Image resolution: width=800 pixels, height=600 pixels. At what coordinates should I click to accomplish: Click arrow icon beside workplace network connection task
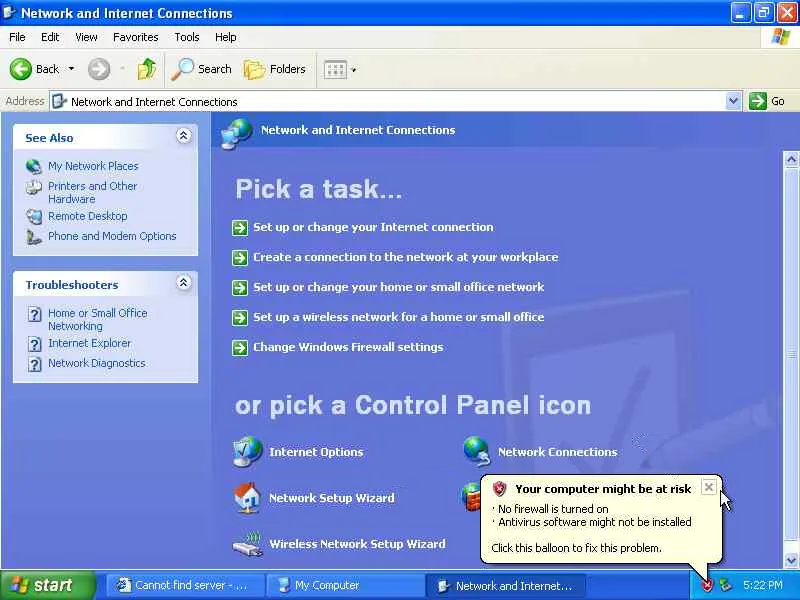pyautogui.click(x=240, y=258)
